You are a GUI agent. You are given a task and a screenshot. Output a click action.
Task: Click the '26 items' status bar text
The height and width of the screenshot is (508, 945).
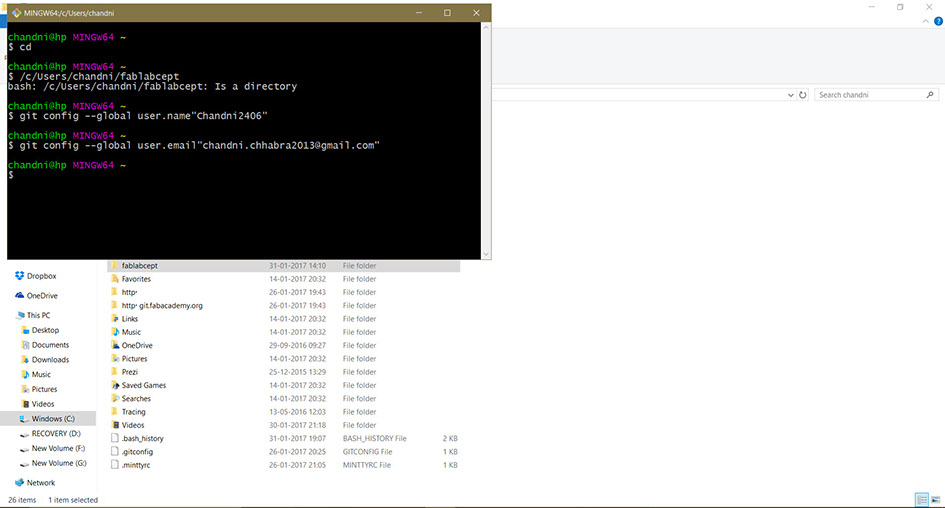[x=22, y=500]
